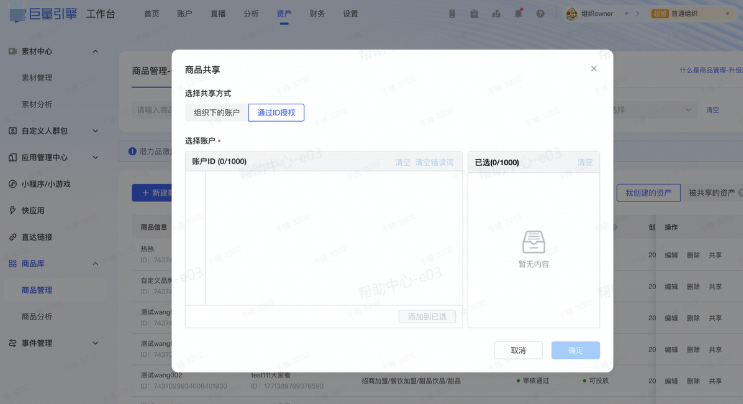Click 确定 to confirm sharing
Viewport: 743px width, 404px height.
pyautogui.click(x=575, y=350)
